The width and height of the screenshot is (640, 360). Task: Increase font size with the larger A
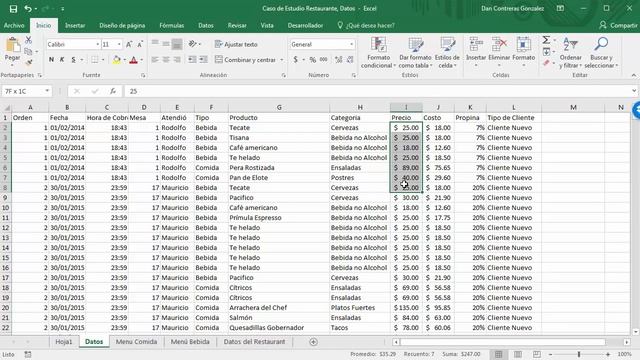point(129,44)
